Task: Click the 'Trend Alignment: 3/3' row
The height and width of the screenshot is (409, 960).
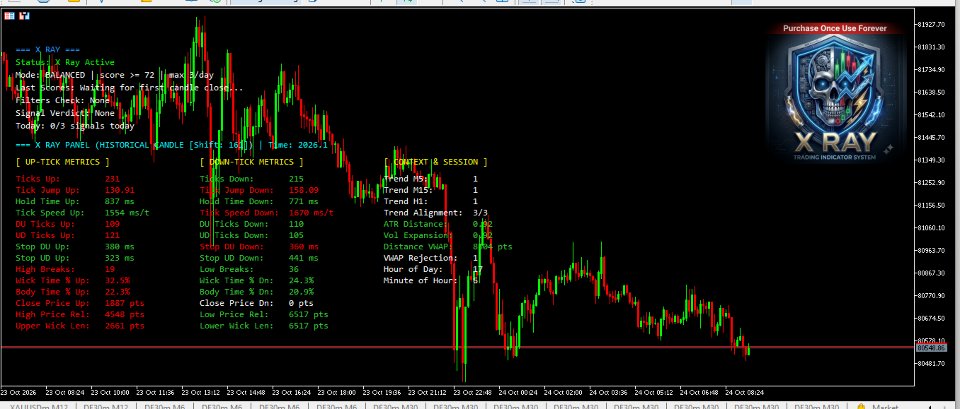Action: [x=435, y=213]
